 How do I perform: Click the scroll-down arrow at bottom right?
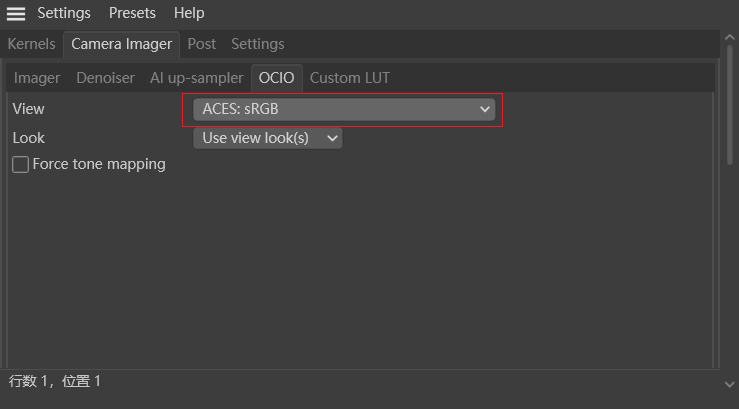pyautogui.click(x=729, y=384)
